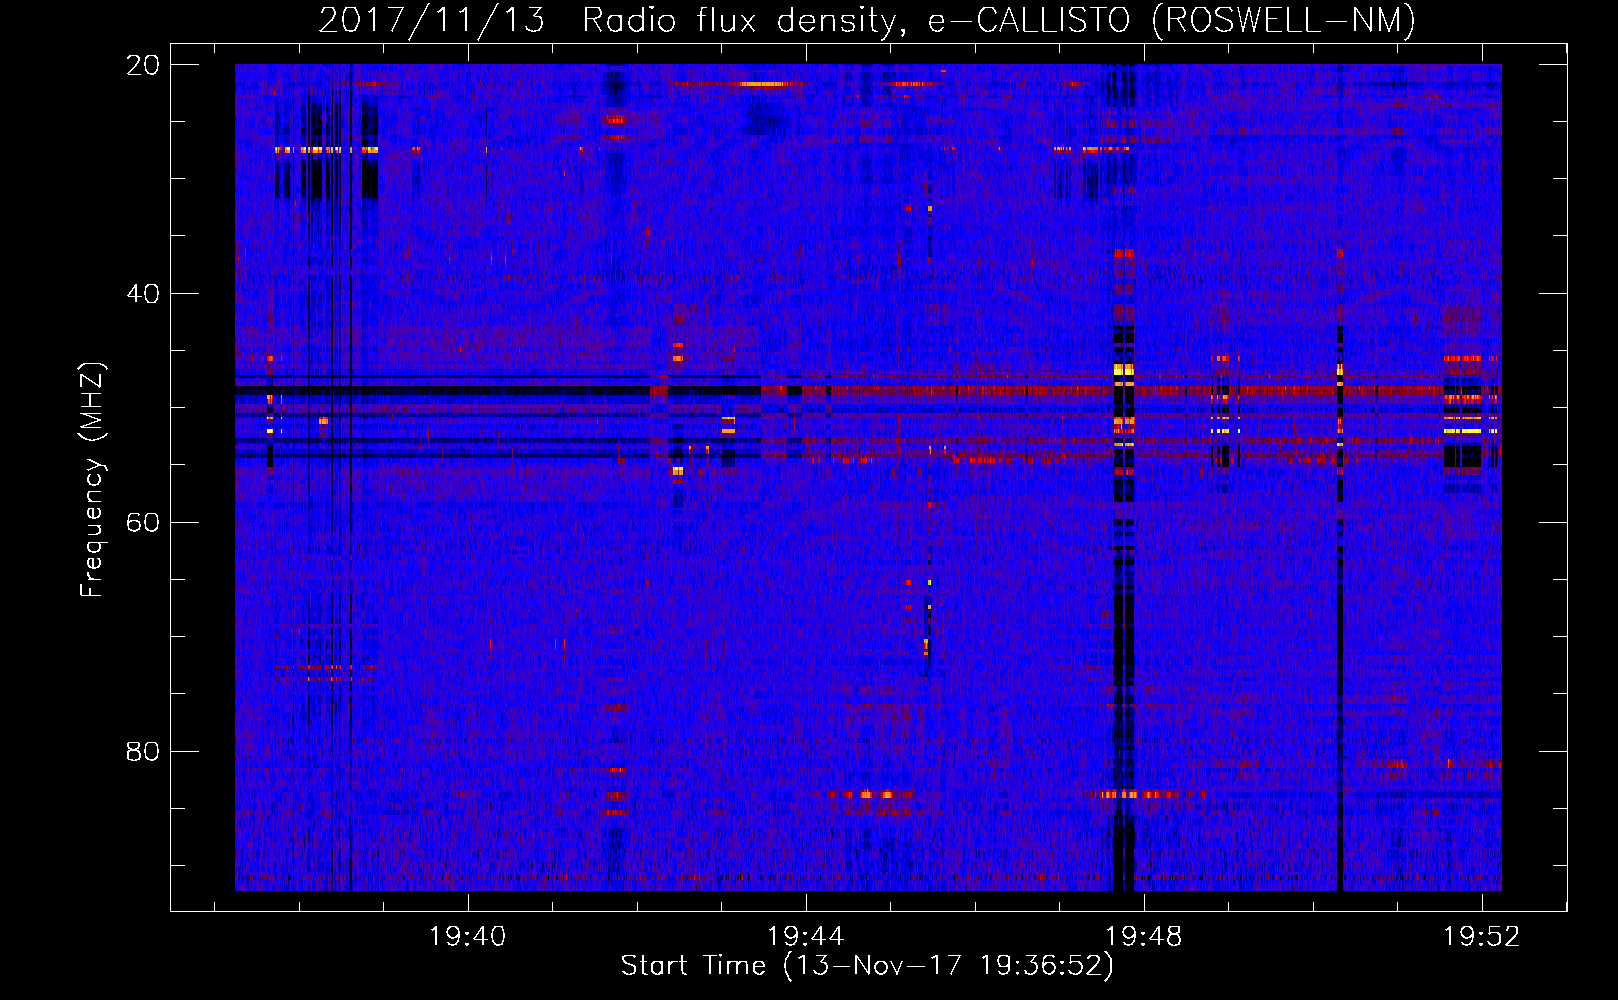Click the plot title mentioning e-CALLISTO (ROSWELL-NM)
The height and width of the screenshot is (1000, 1618).
(x=867, y=21)
